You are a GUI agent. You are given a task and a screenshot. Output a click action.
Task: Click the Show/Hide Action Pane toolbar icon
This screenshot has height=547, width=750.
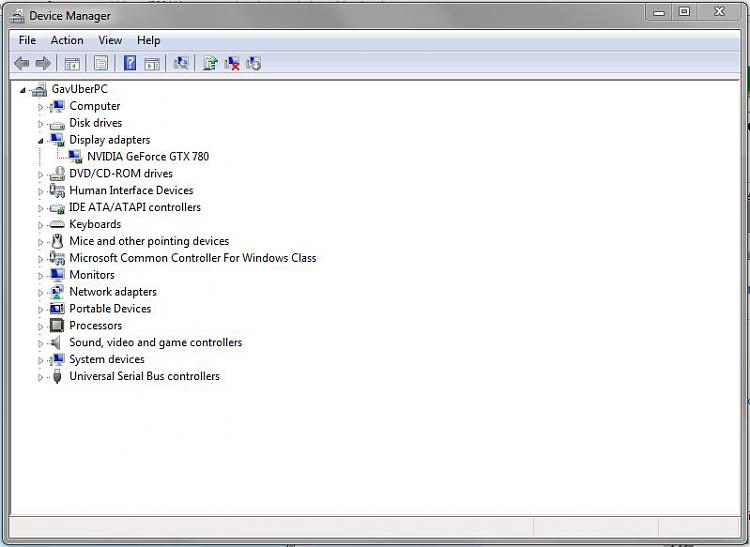(152, 63)
